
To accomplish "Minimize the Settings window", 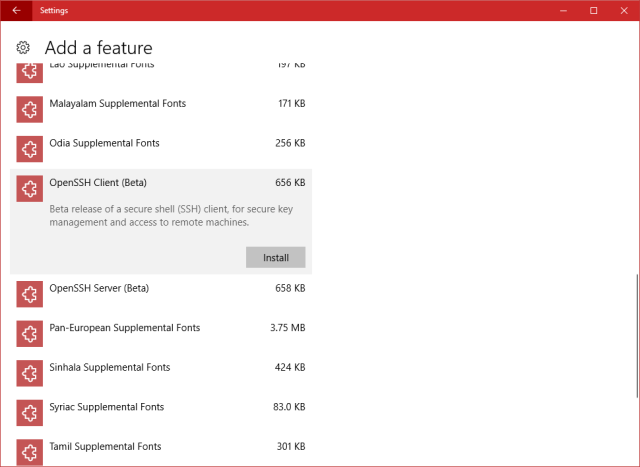I will tap(564, 11).
